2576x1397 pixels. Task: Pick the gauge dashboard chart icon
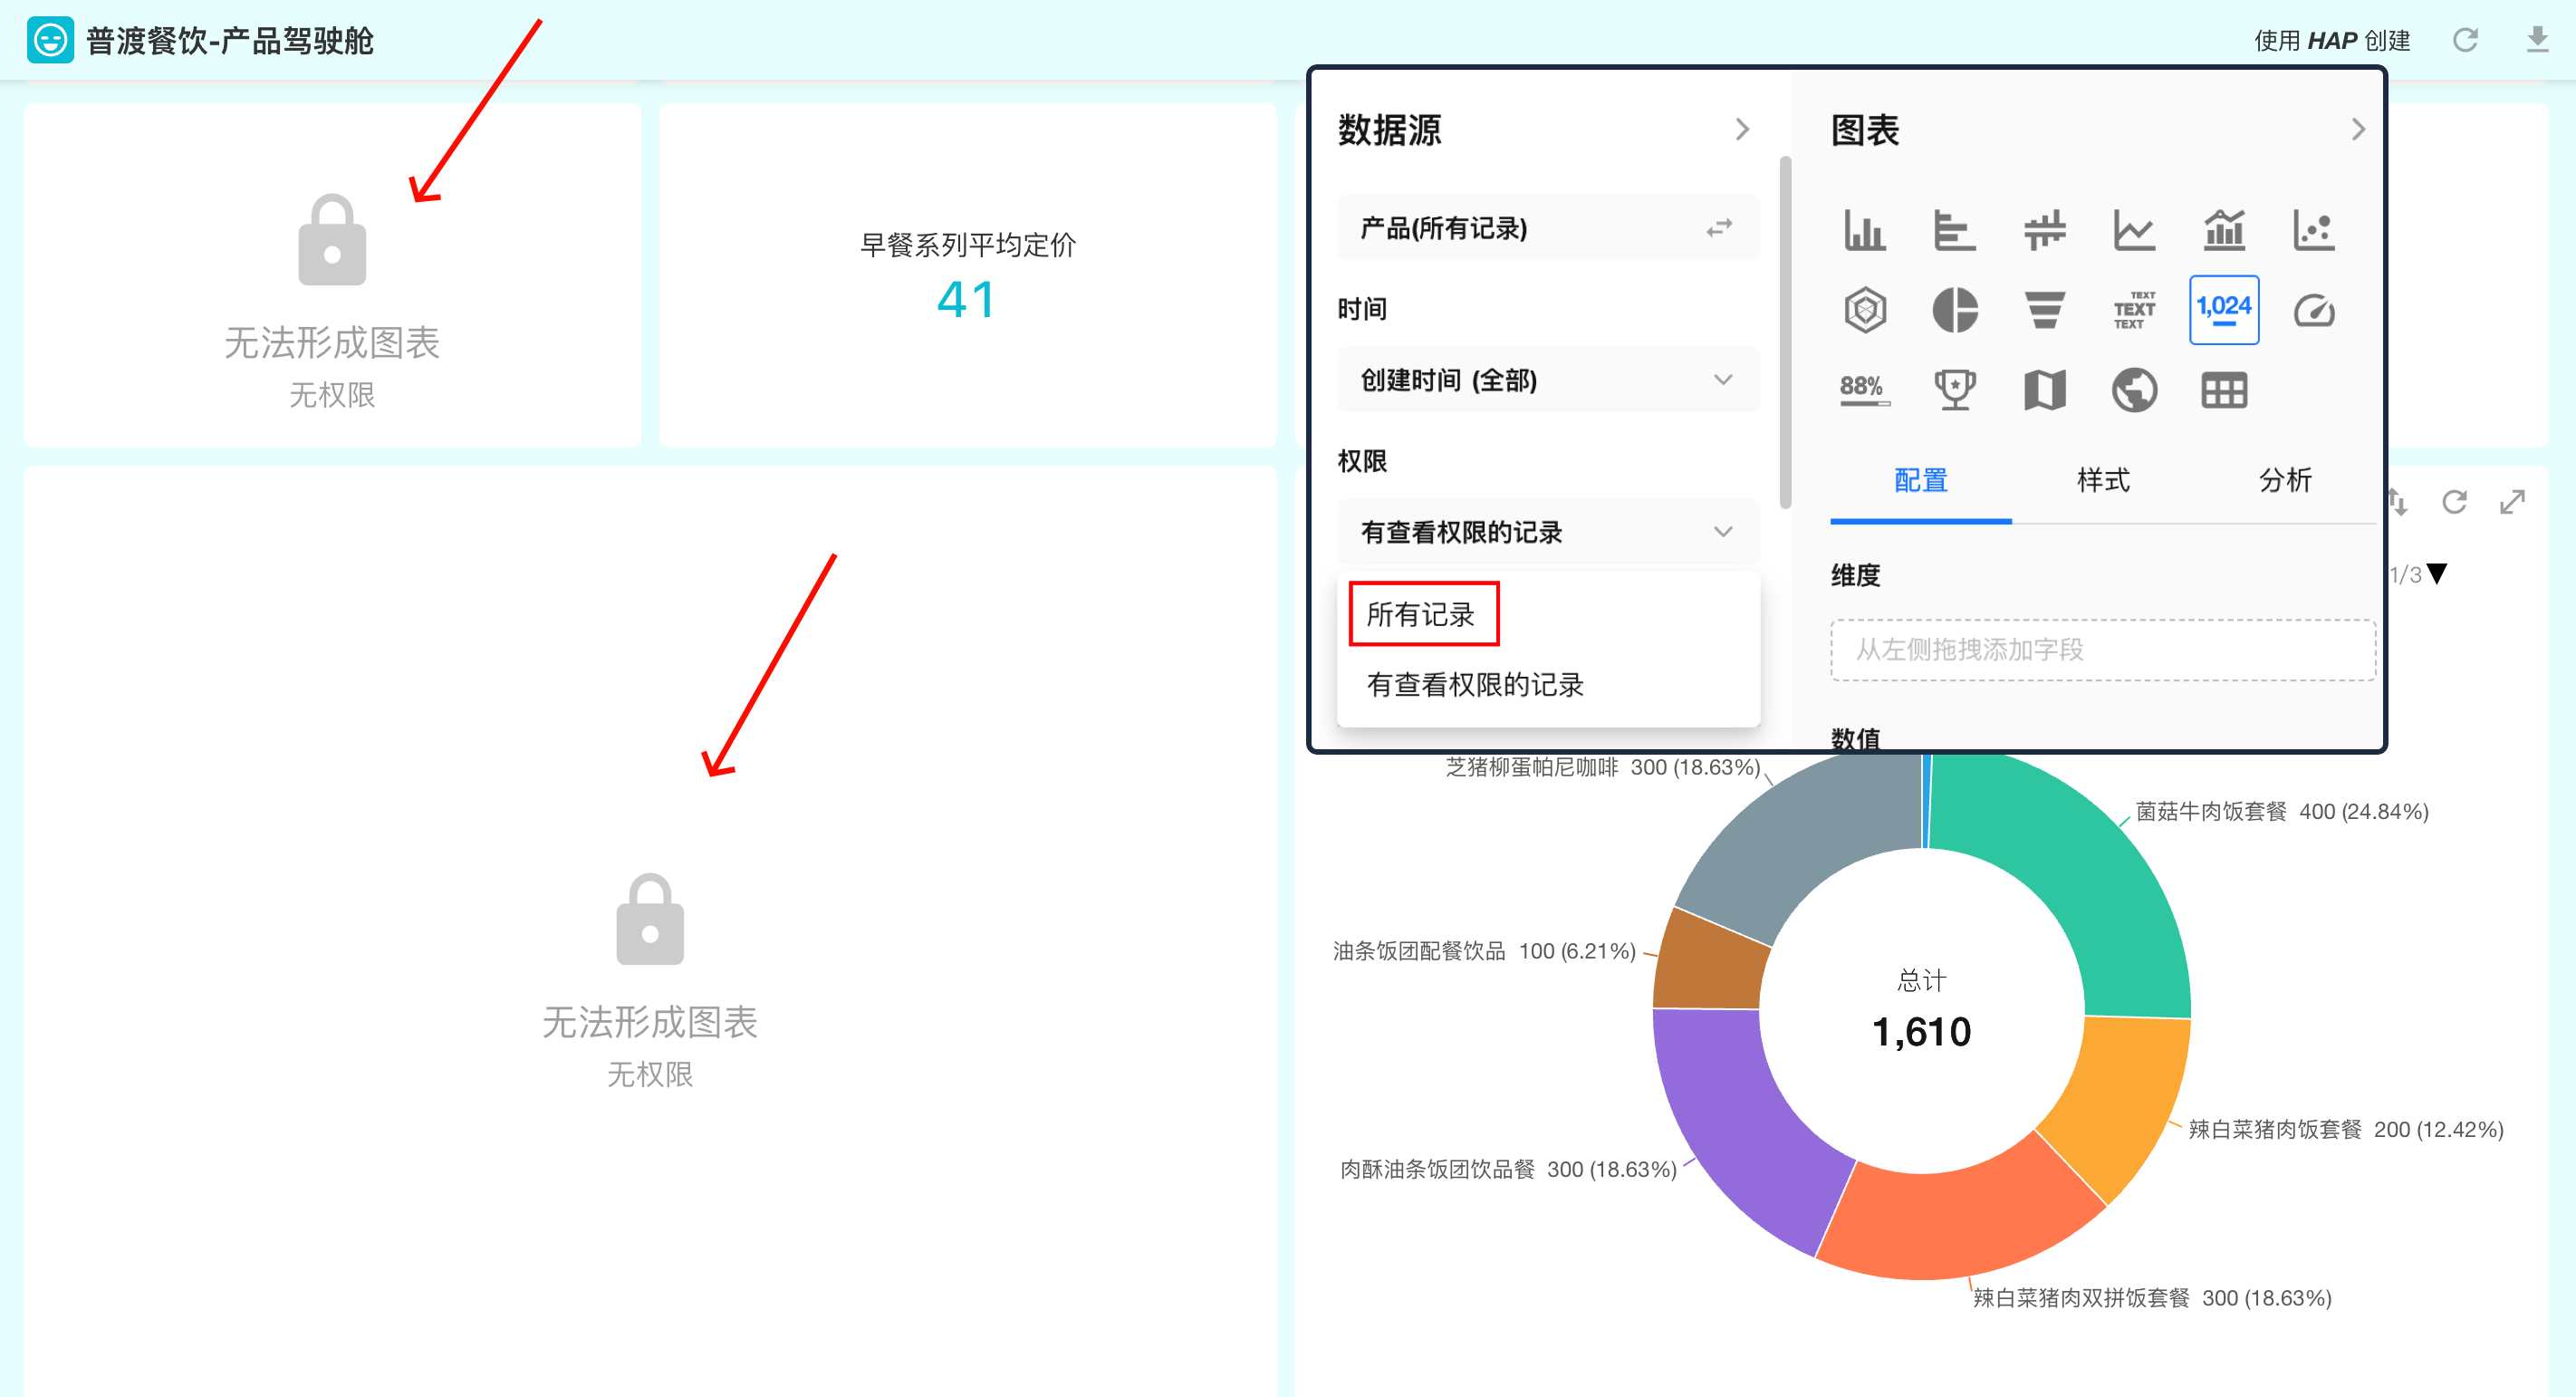(2313, 310)
